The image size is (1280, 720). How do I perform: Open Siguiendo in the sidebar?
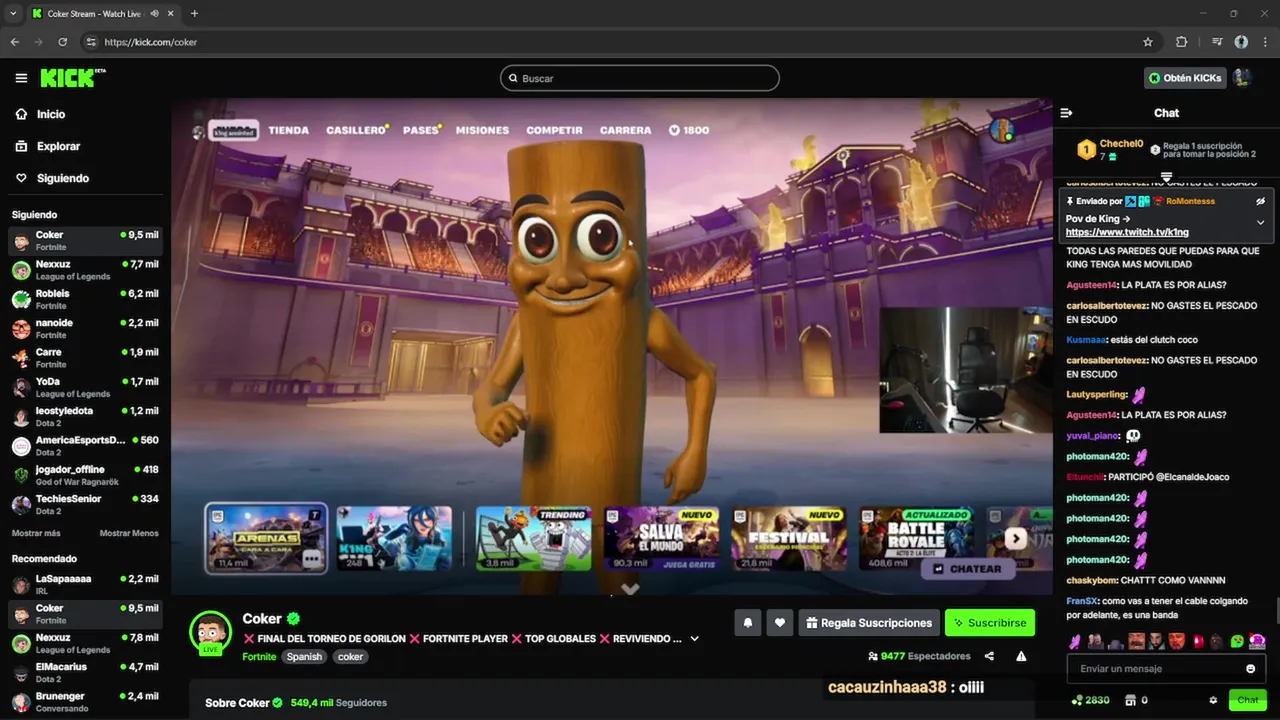point(63,178)
